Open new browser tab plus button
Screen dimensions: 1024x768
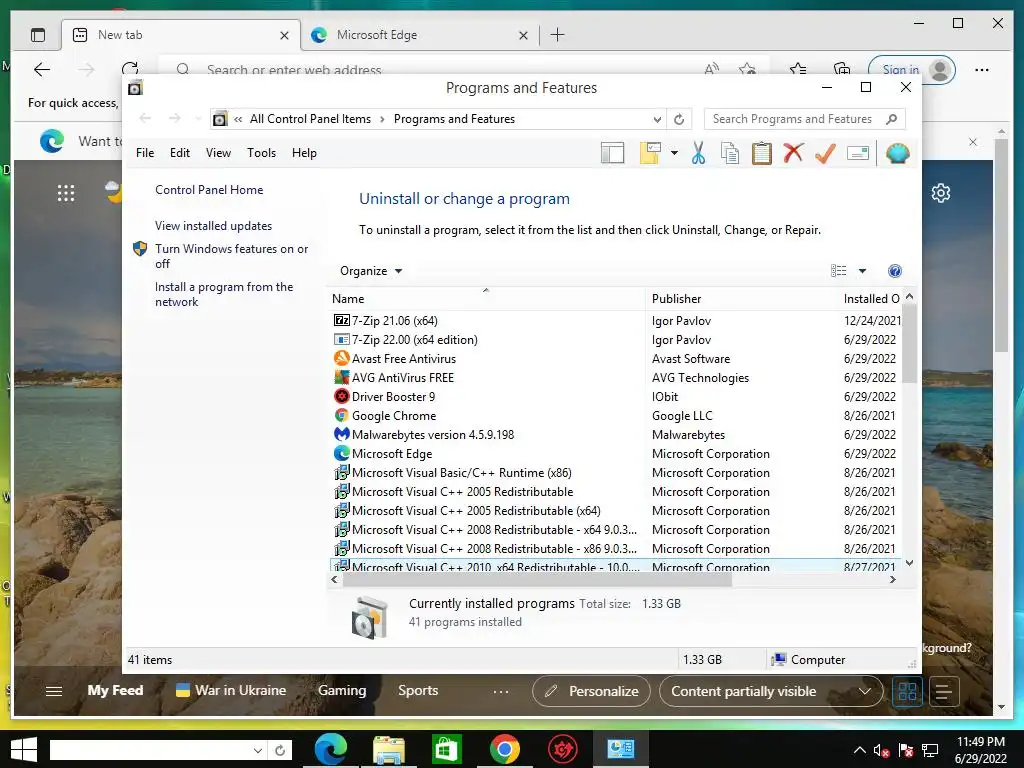point(557,35)
